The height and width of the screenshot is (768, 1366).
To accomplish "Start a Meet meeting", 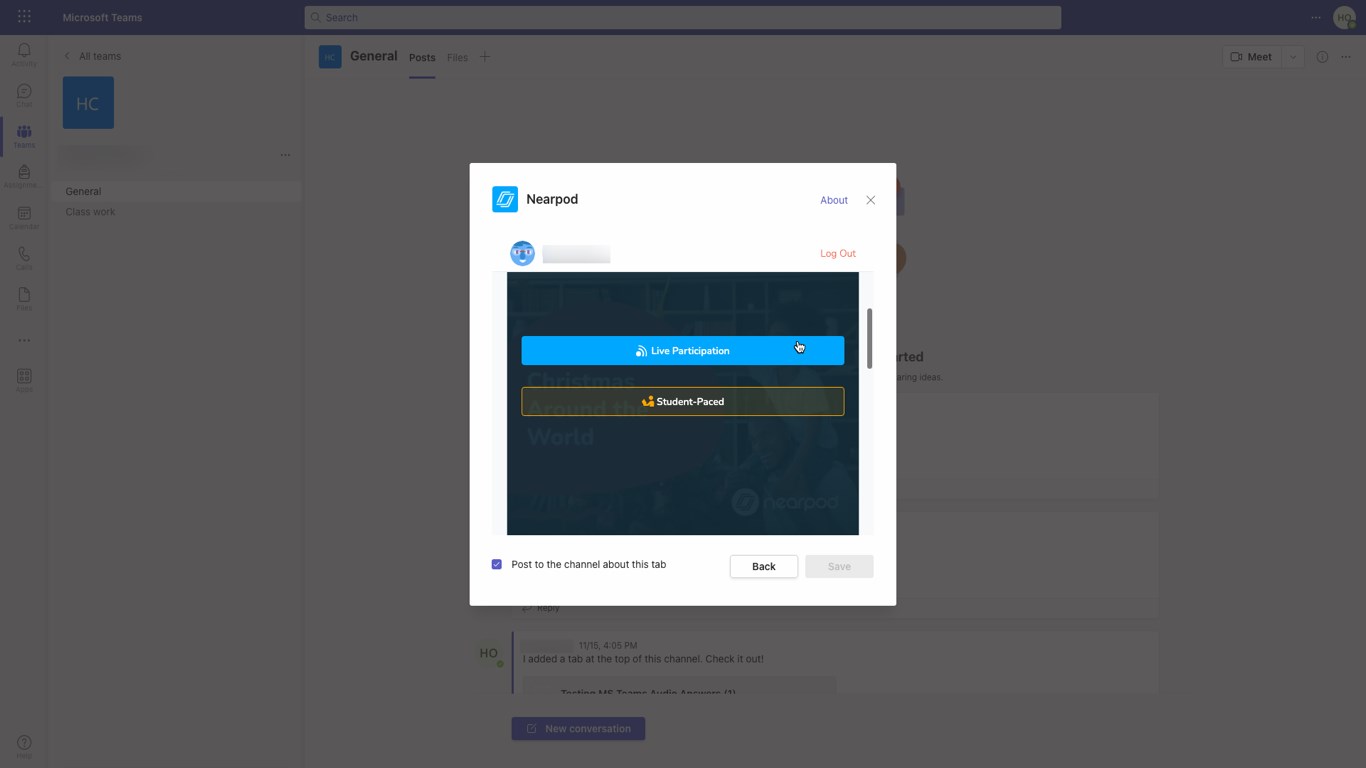I will [1251, 57].
